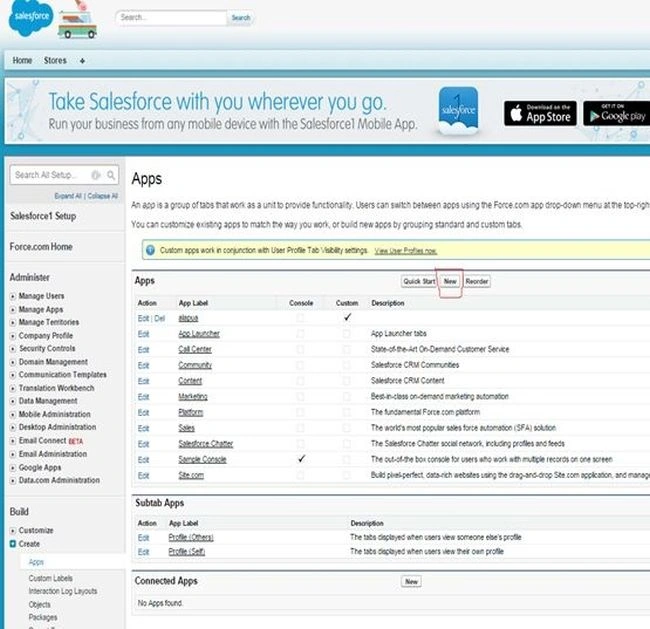Expand Manage Users in Administer section
Viewport: 650px width, 629px height.
click(13, 296)
